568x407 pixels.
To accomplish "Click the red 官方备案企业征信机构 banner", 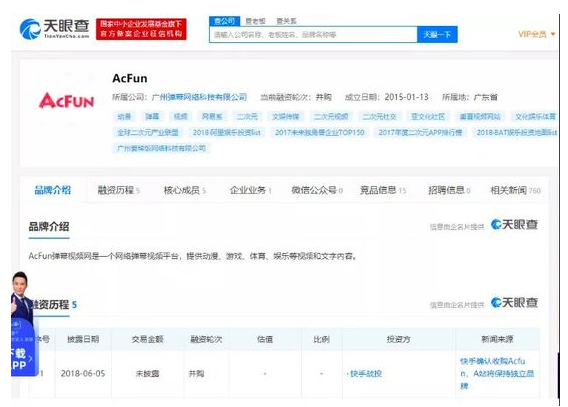I will click(141, 29).
